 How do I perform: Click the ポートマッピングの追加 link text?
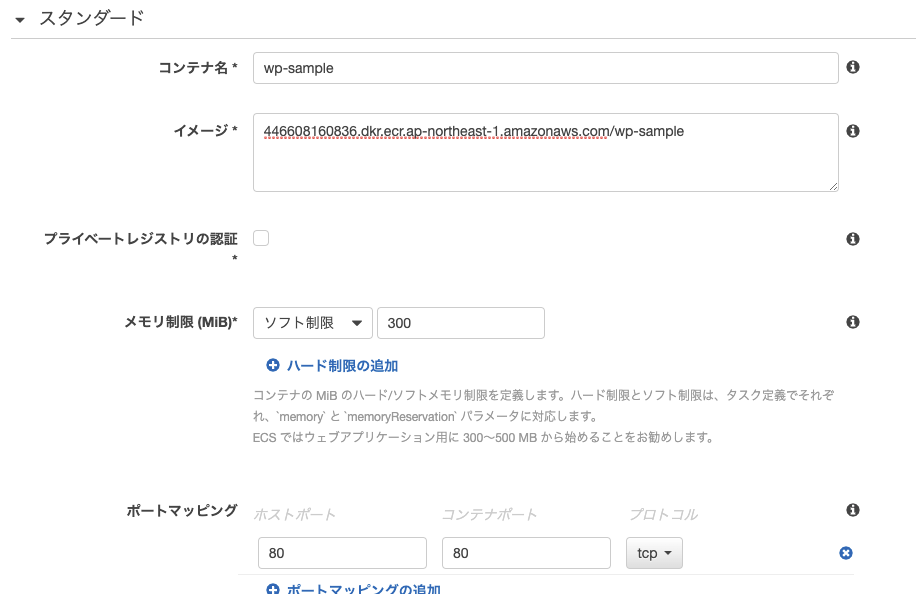click(363, 589)
